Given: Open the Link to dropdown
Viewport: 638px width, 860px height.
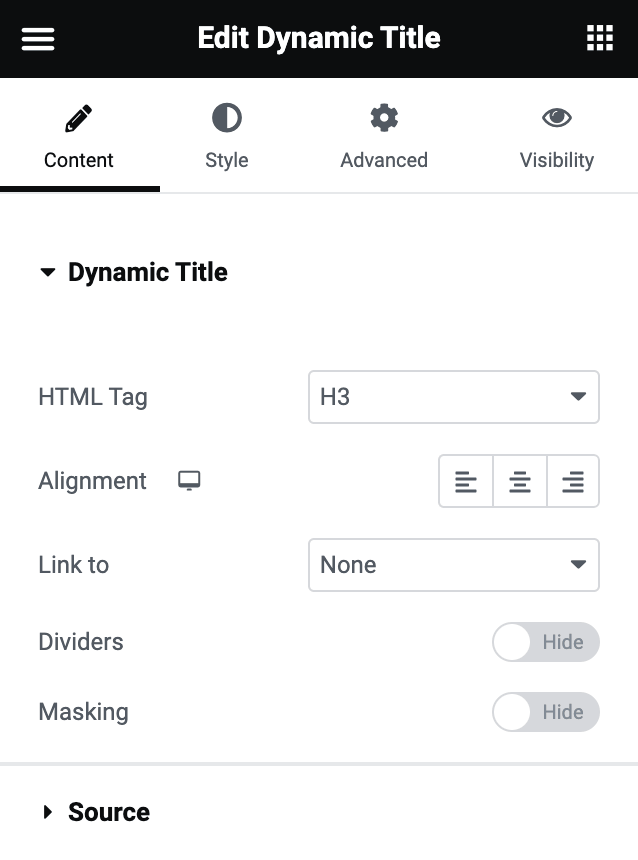Looking at the screenshot, I should coord(454,565).
